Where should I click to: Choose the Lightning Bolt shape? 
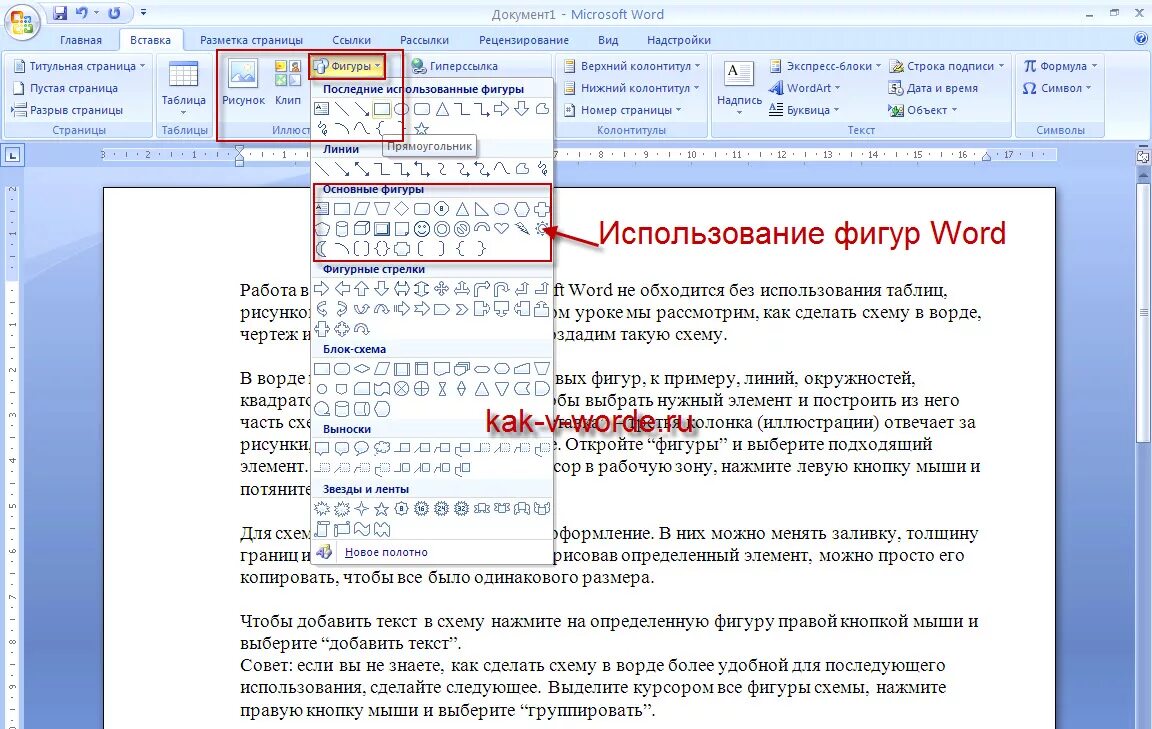click(x=522, y=229)
